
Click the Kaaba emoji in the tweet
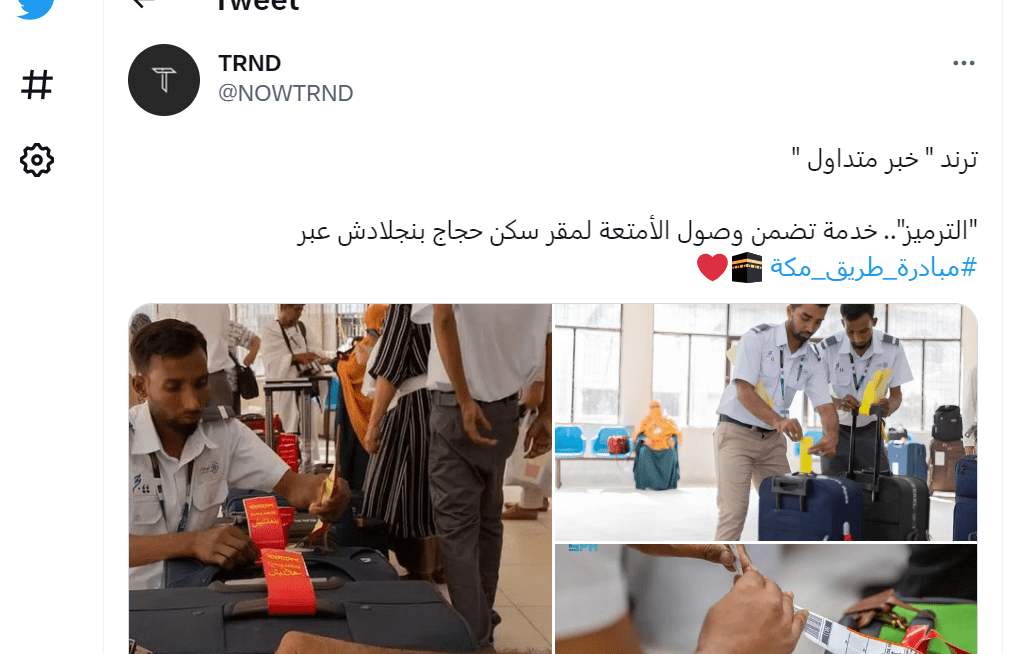(x=746, y=267)
